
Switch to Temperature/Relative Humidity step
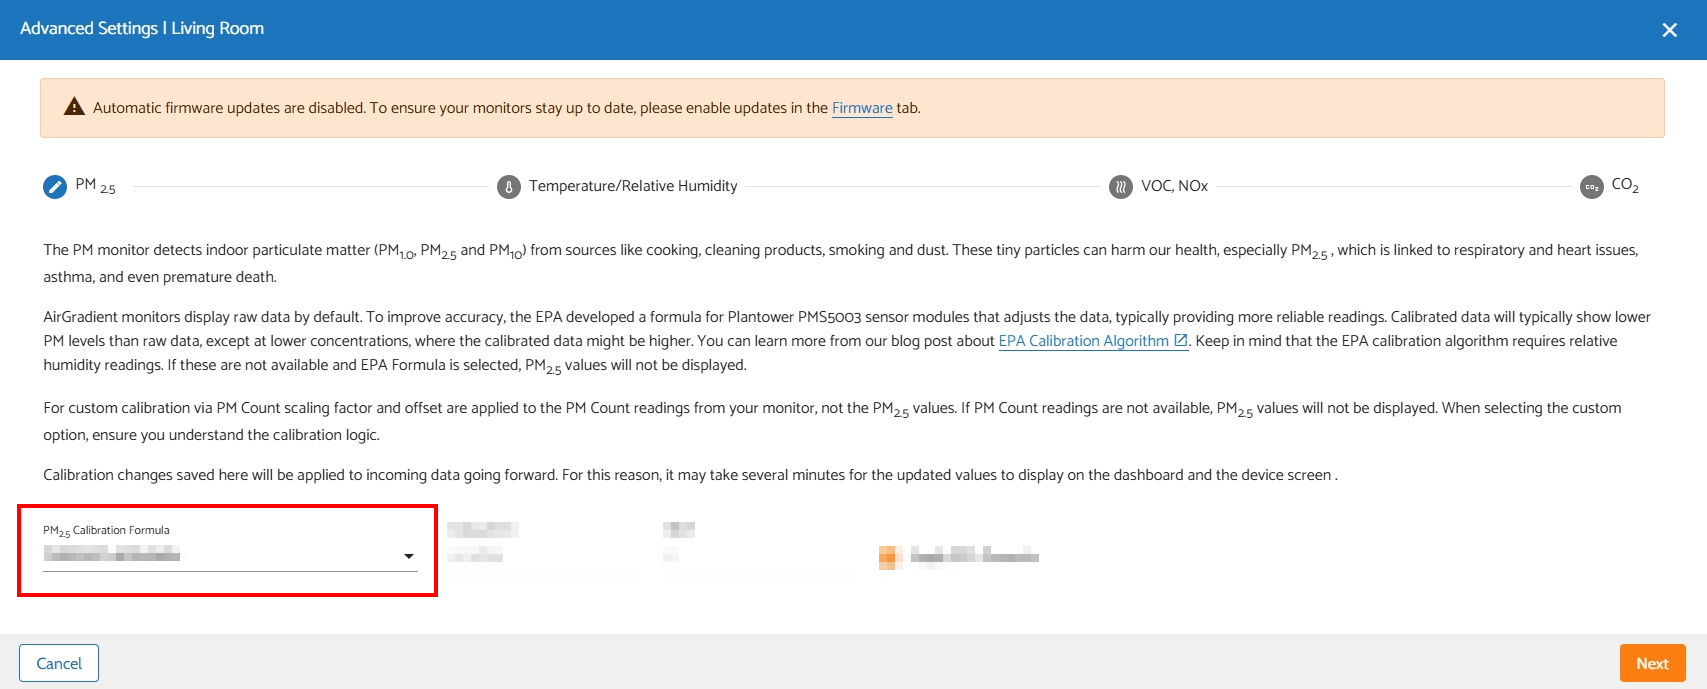(633, 186)
